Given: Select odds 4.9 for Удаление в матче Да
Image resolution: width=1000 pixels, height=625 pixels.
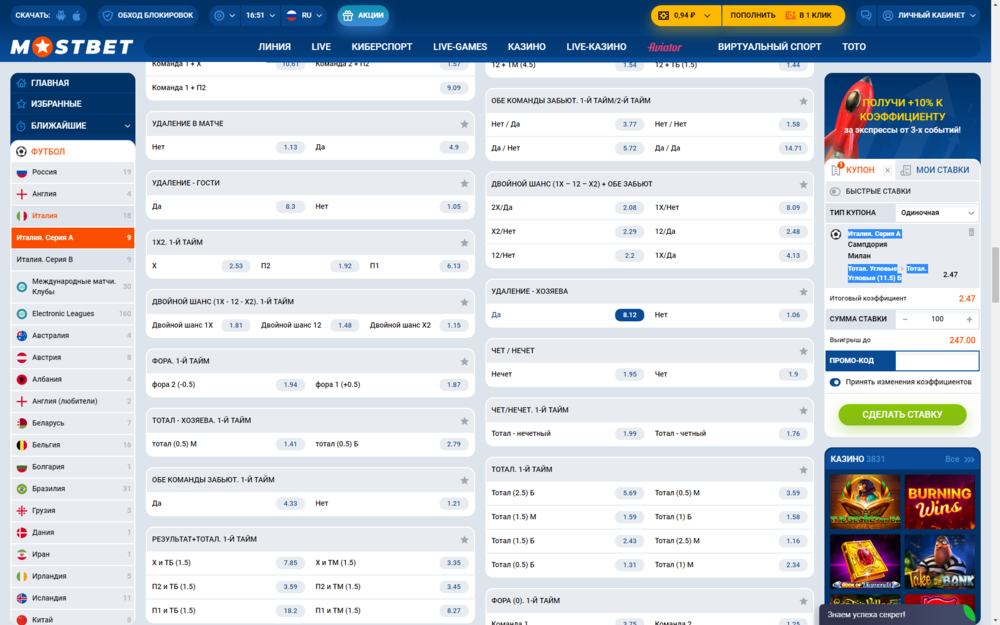Looking at the screenshot, I should click(x=453, y=147).
